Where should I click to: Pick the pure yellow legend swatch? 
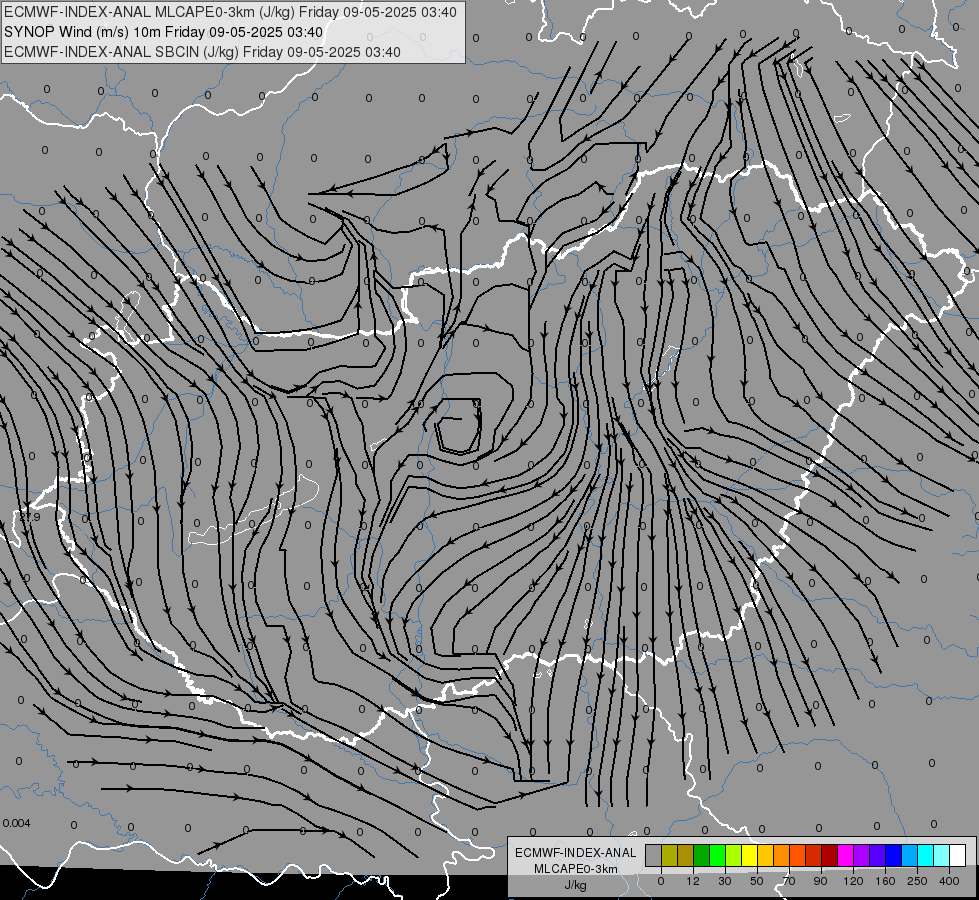click(x=750, y=855)
